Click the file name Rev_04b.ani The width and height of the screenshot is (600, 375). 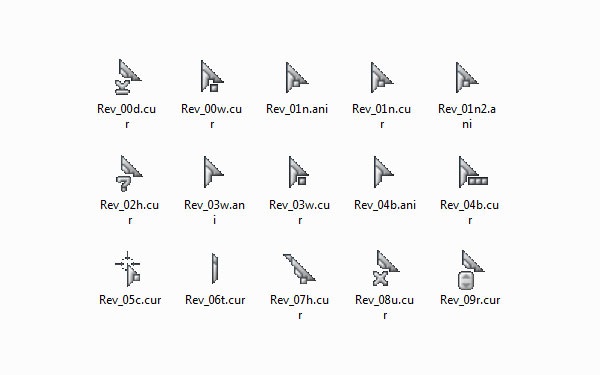[x=385, y=205]
